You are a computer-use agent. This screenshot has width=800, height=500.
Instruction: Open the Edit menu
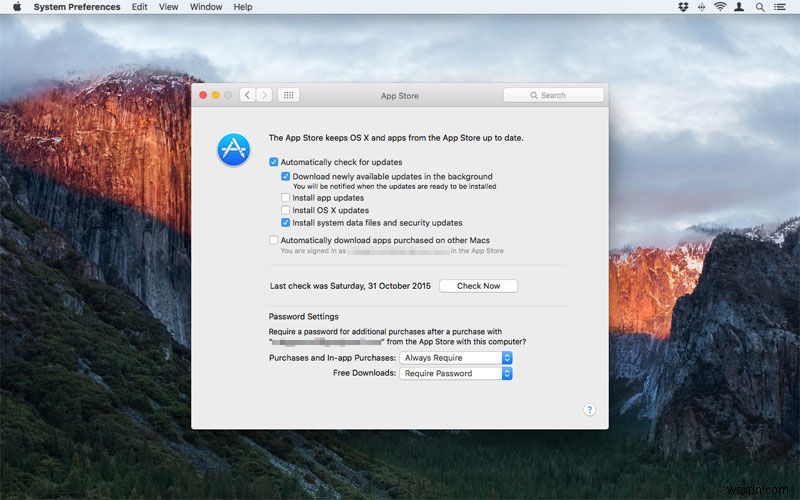point(139,7)
